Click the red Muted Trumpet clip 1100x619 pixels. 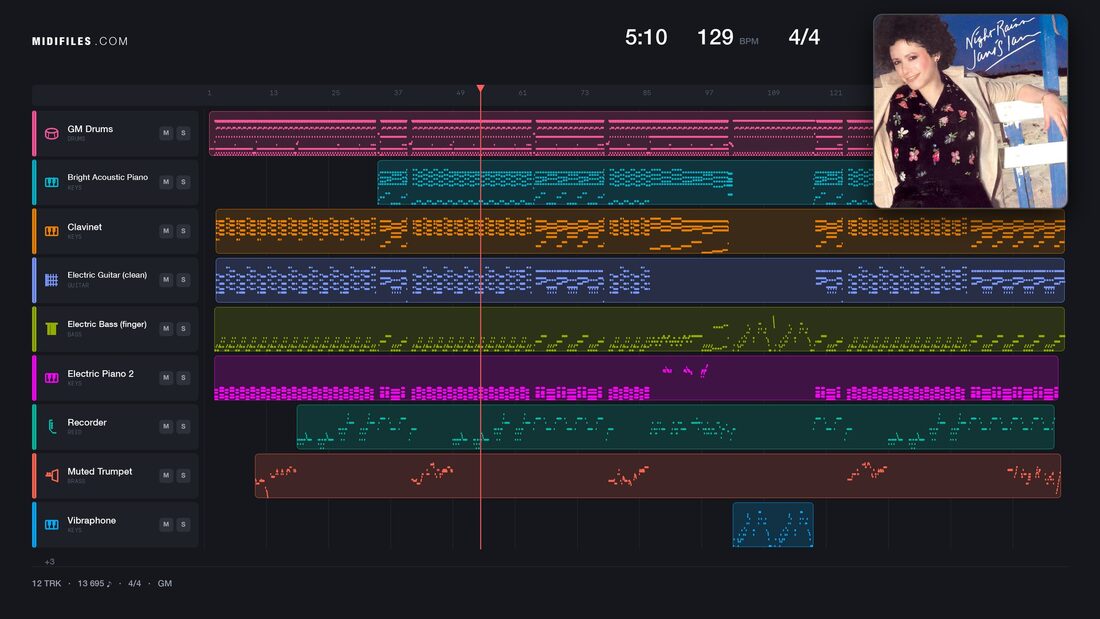[657, 476]
